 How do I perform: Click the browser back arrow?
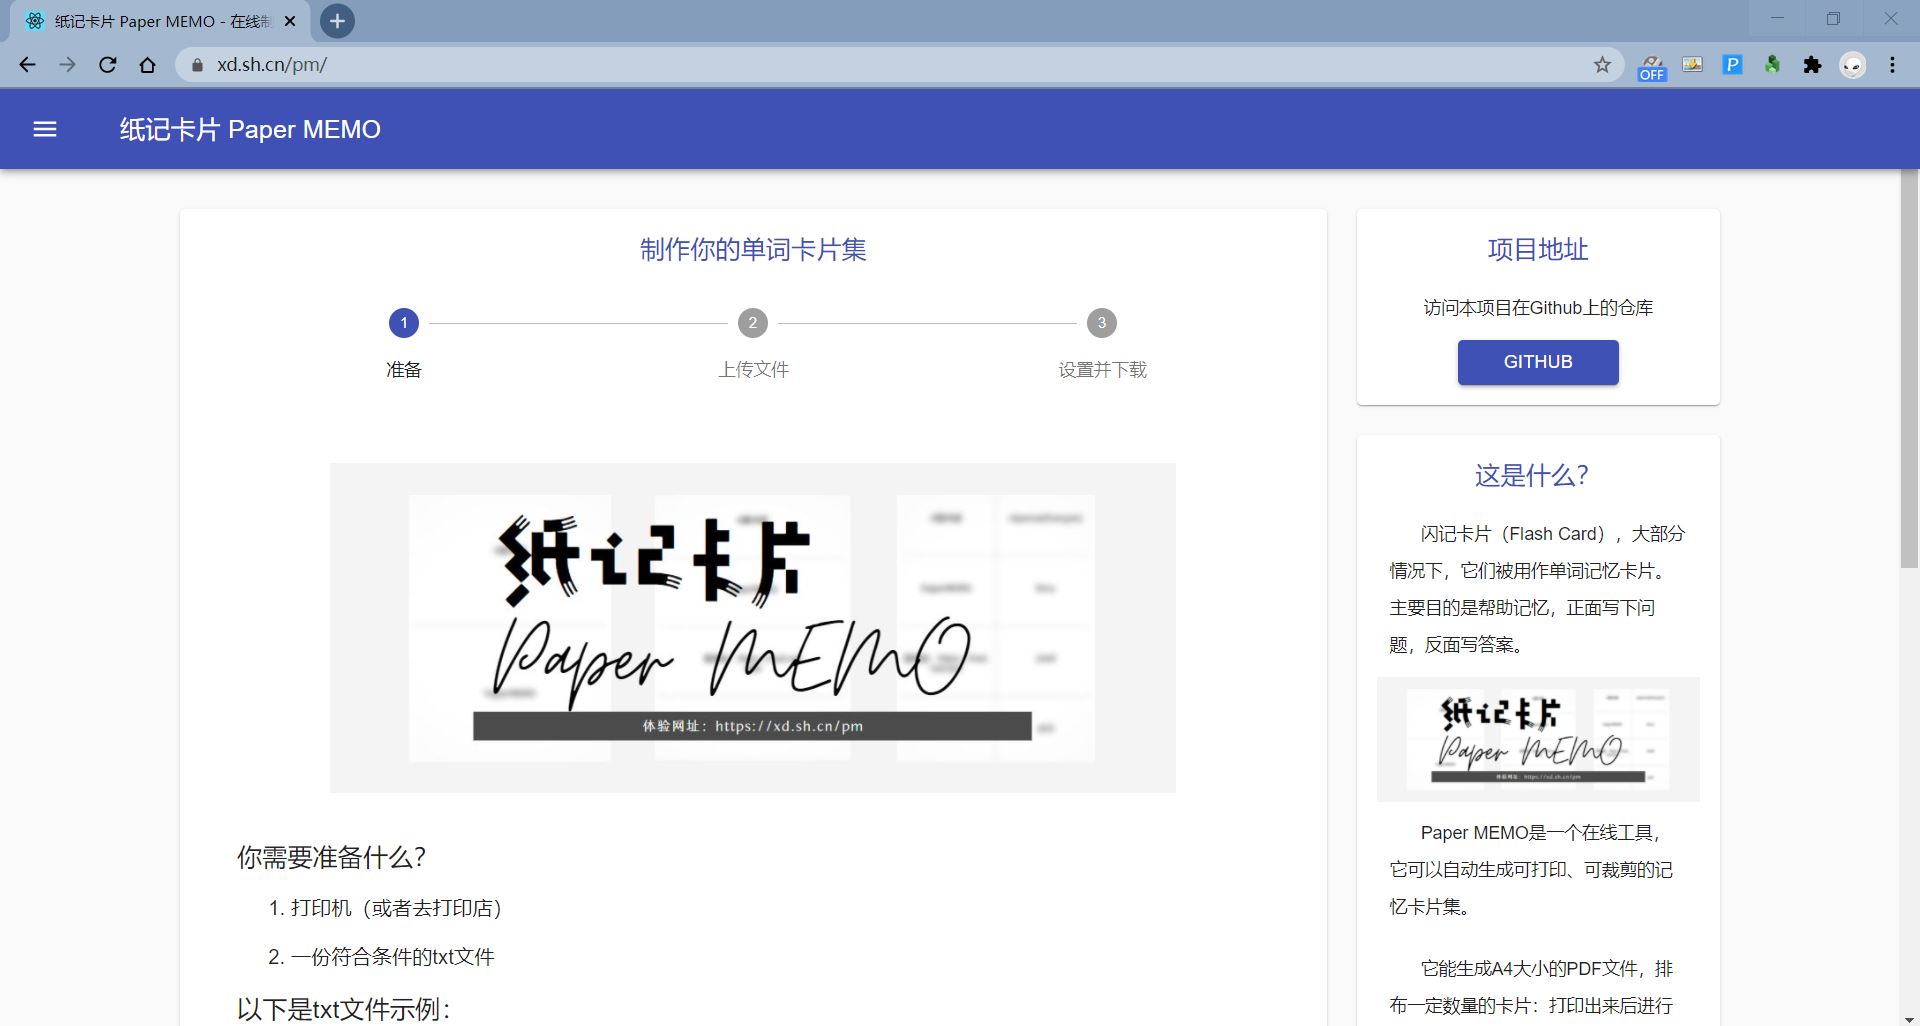coord(27,65)
